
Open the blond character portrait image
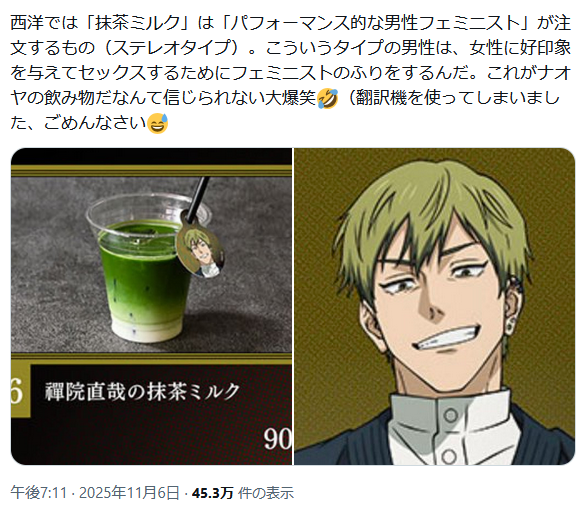click(x=434, y=306)
